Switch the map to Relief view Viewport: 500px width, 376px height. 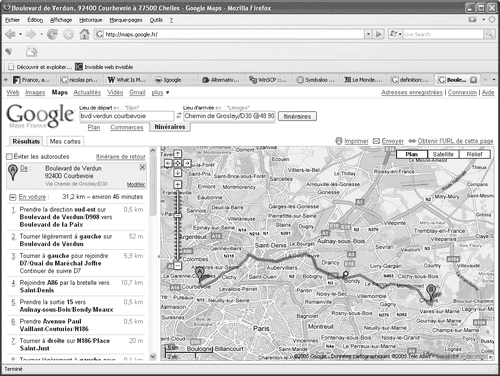(474, 154)
